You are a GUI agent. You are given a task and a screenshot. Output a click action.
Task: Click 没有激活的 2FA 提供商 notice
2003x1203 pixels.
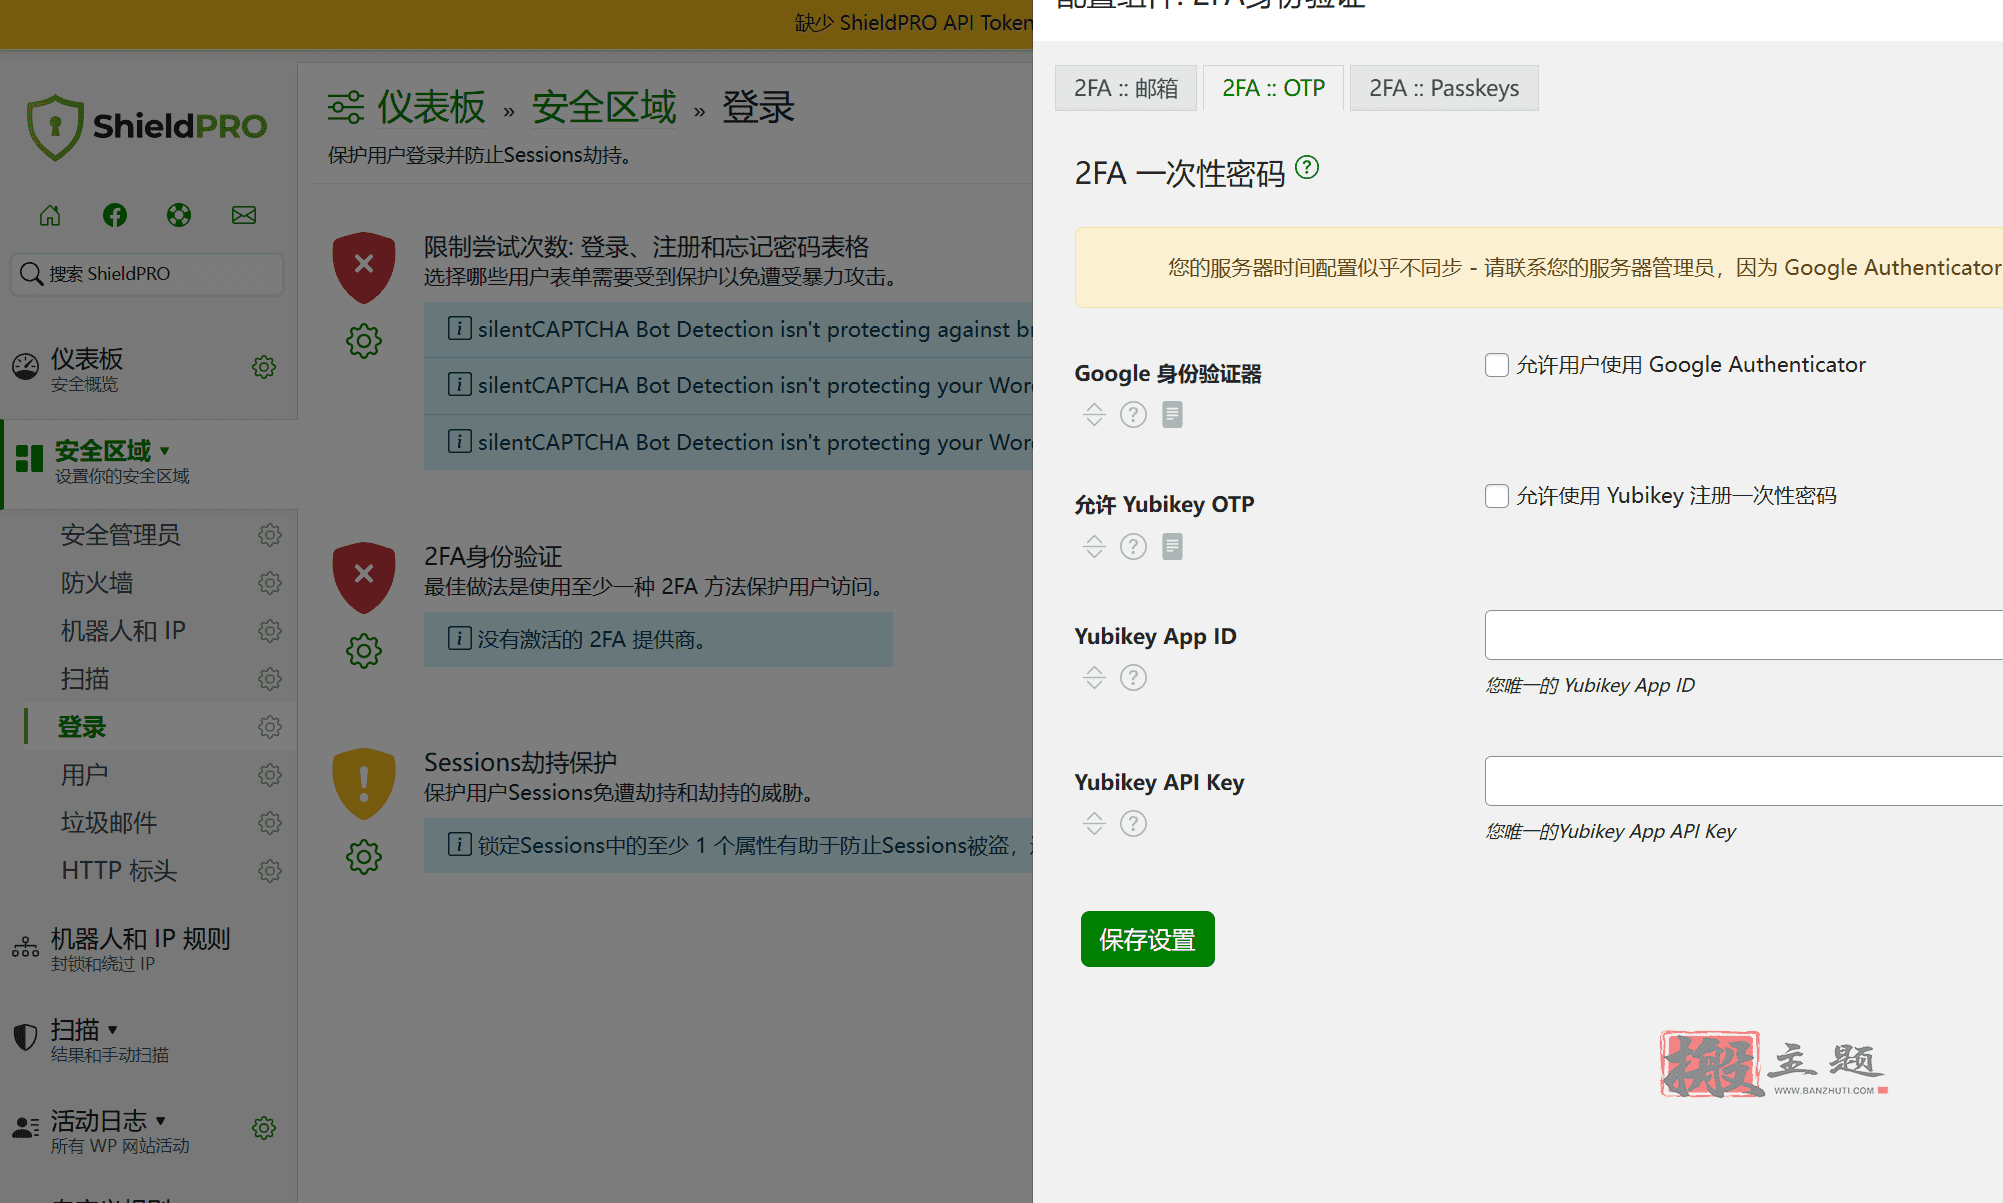click(658, 639)
